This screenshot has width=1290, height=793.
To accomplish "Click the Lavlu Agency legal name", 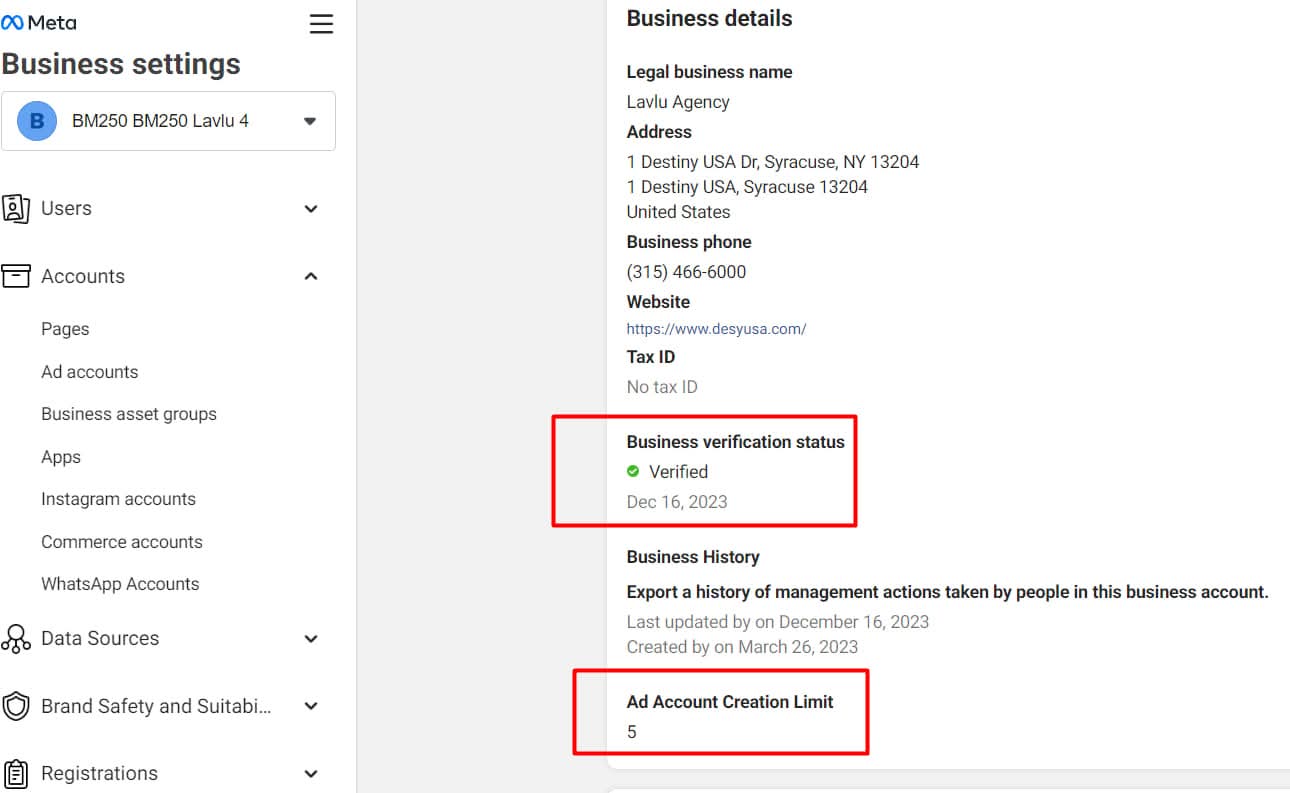I will pyautogui.click(x=678, y=102).
